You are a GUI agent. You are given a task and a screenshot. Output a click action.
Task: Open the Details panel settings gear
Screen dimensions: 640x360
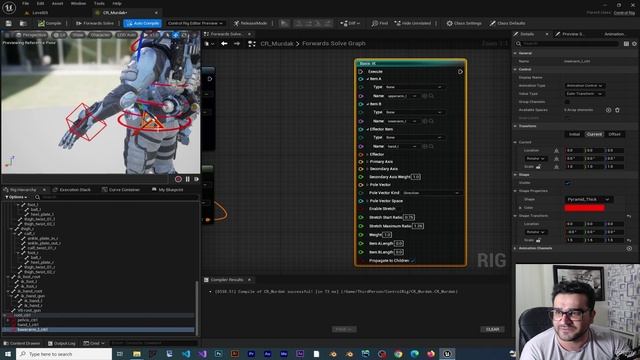(x=634, y=44)
